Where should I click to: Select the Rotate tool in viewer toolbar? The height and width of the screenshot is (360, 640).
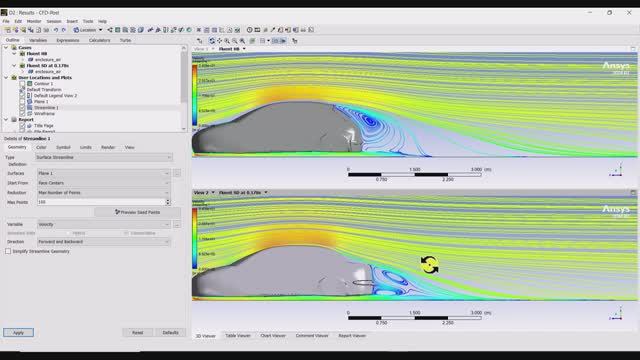(212, 41)
